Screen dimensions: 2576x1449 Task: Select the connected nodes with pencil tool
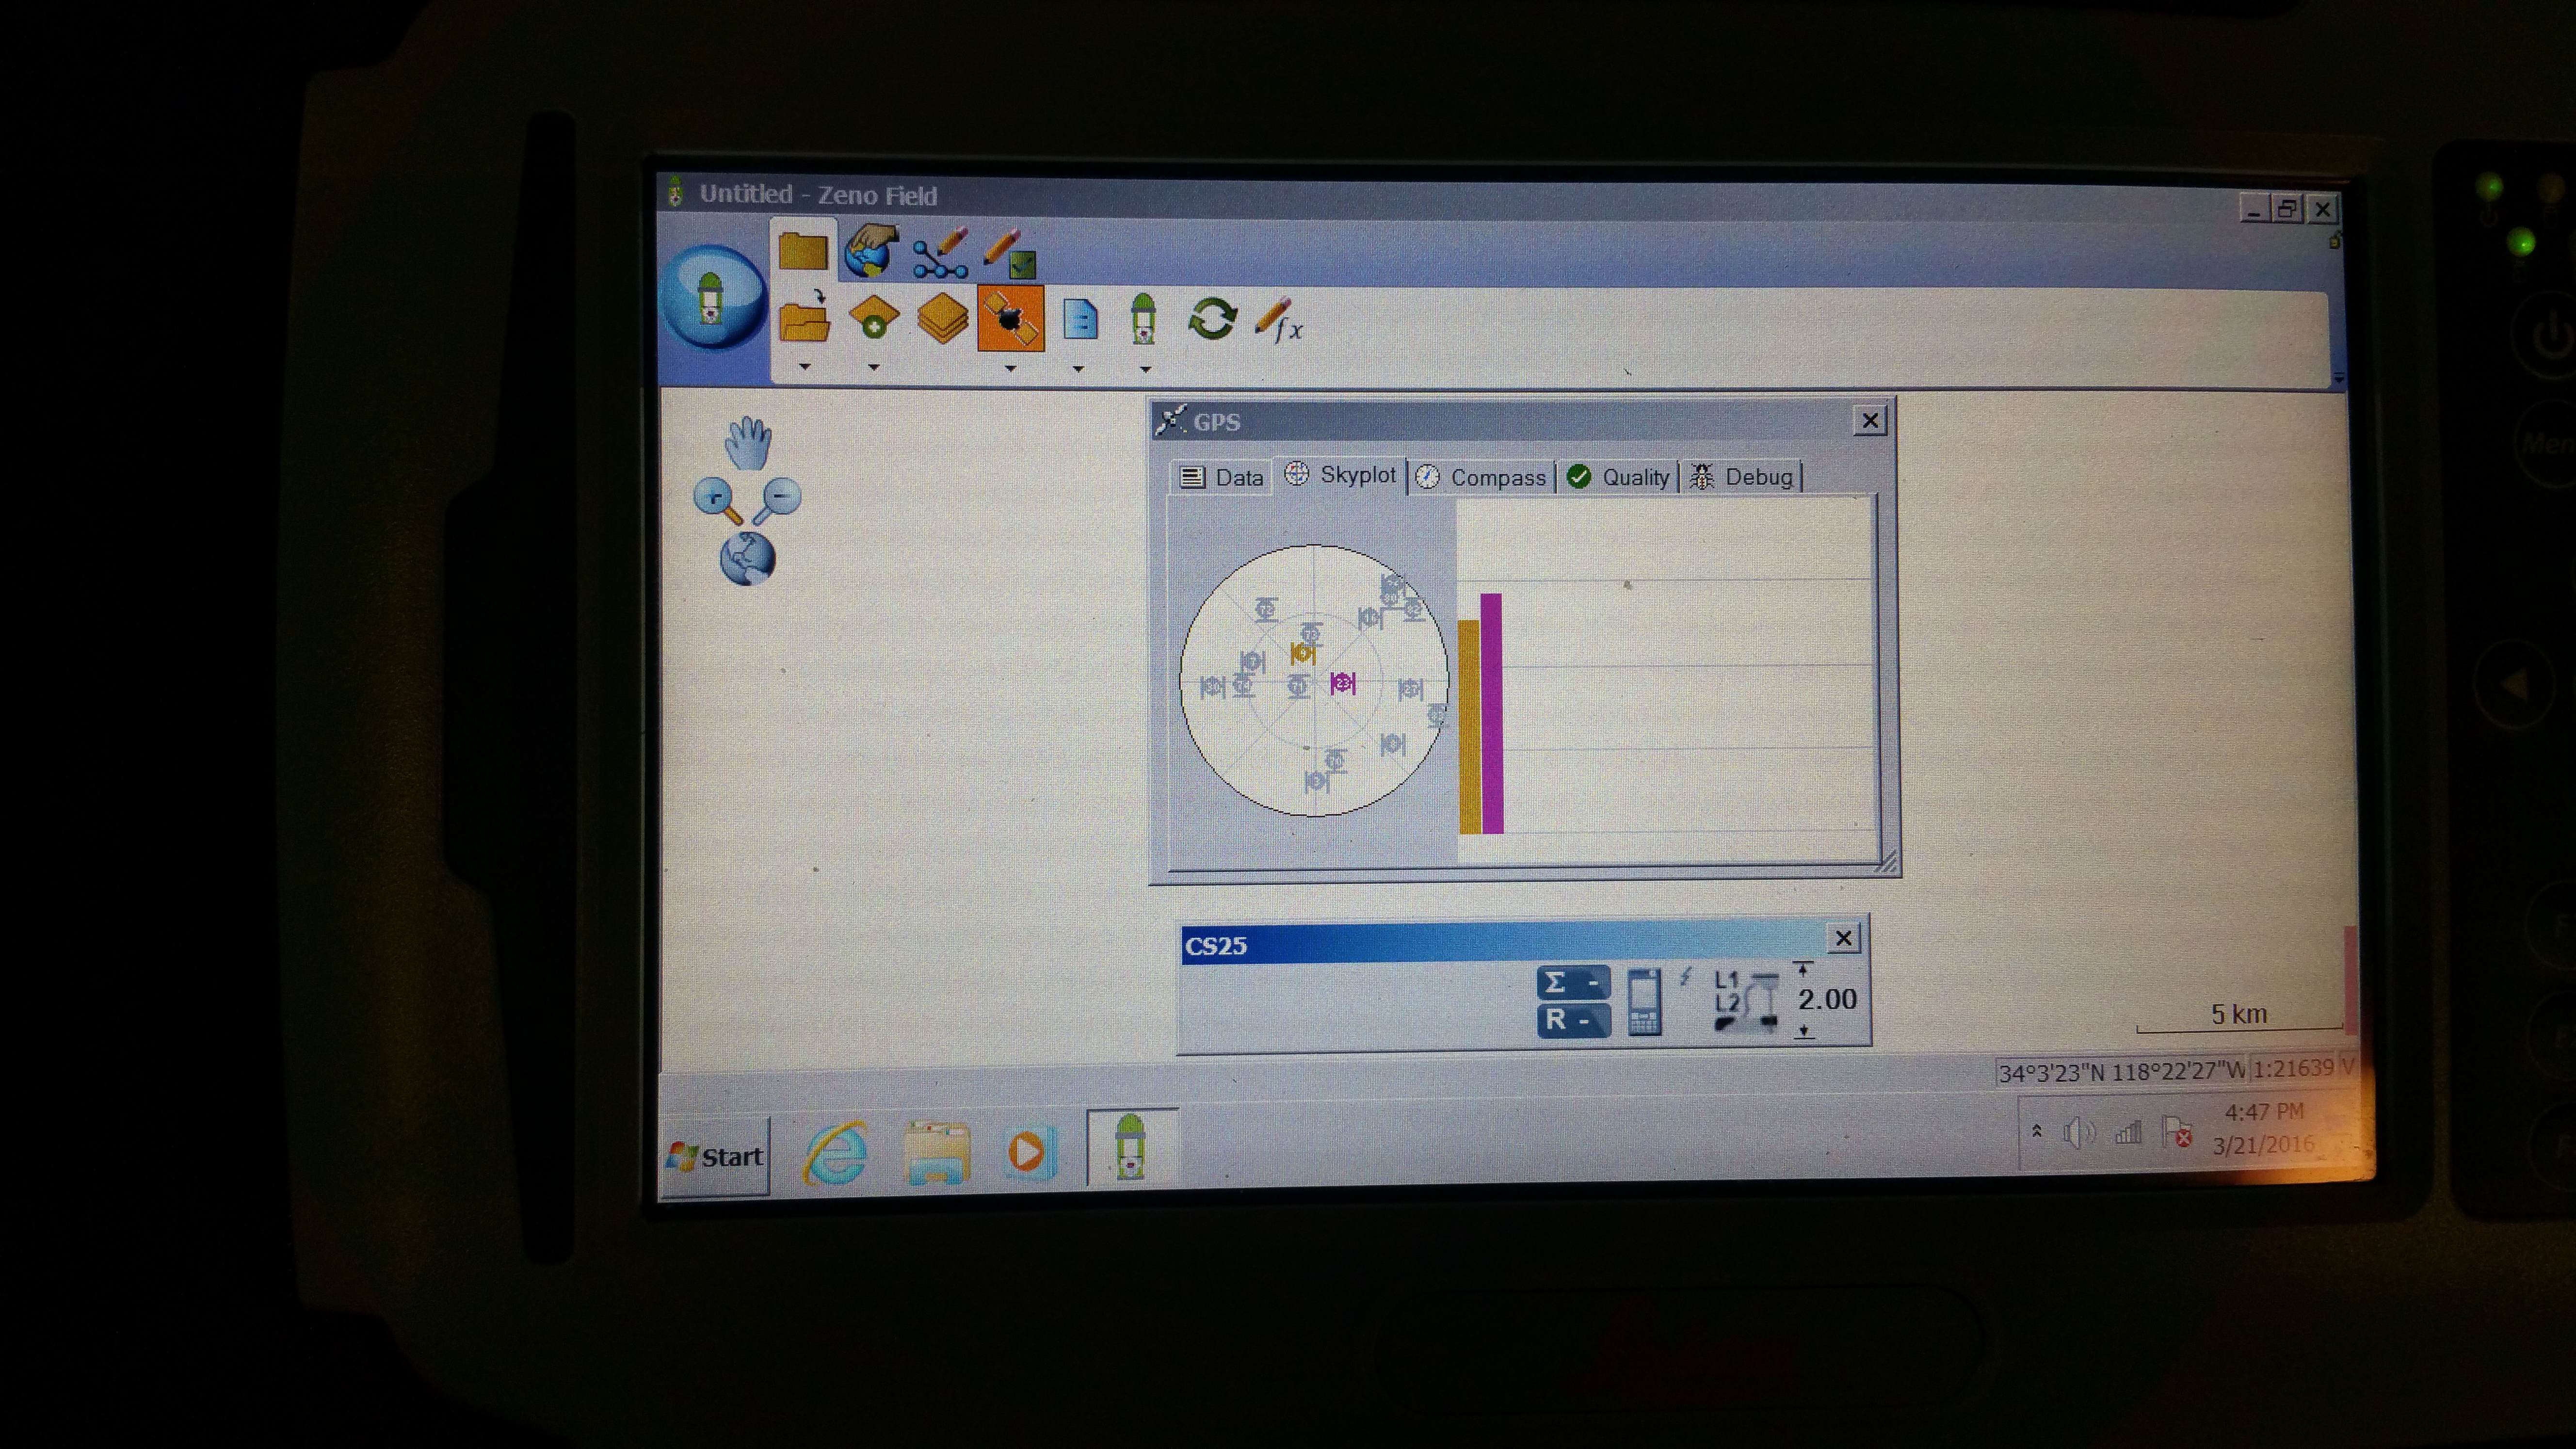940,253
